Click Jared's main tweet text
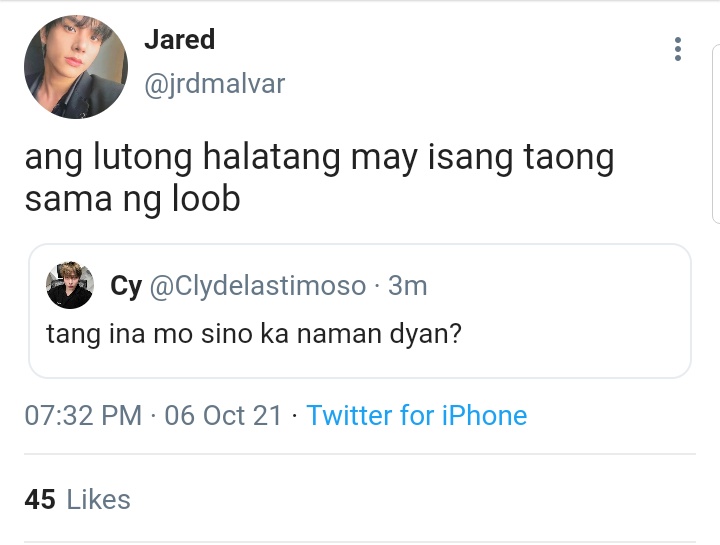The width and height of the screenshot is (720, 545). tap(319, 178)
